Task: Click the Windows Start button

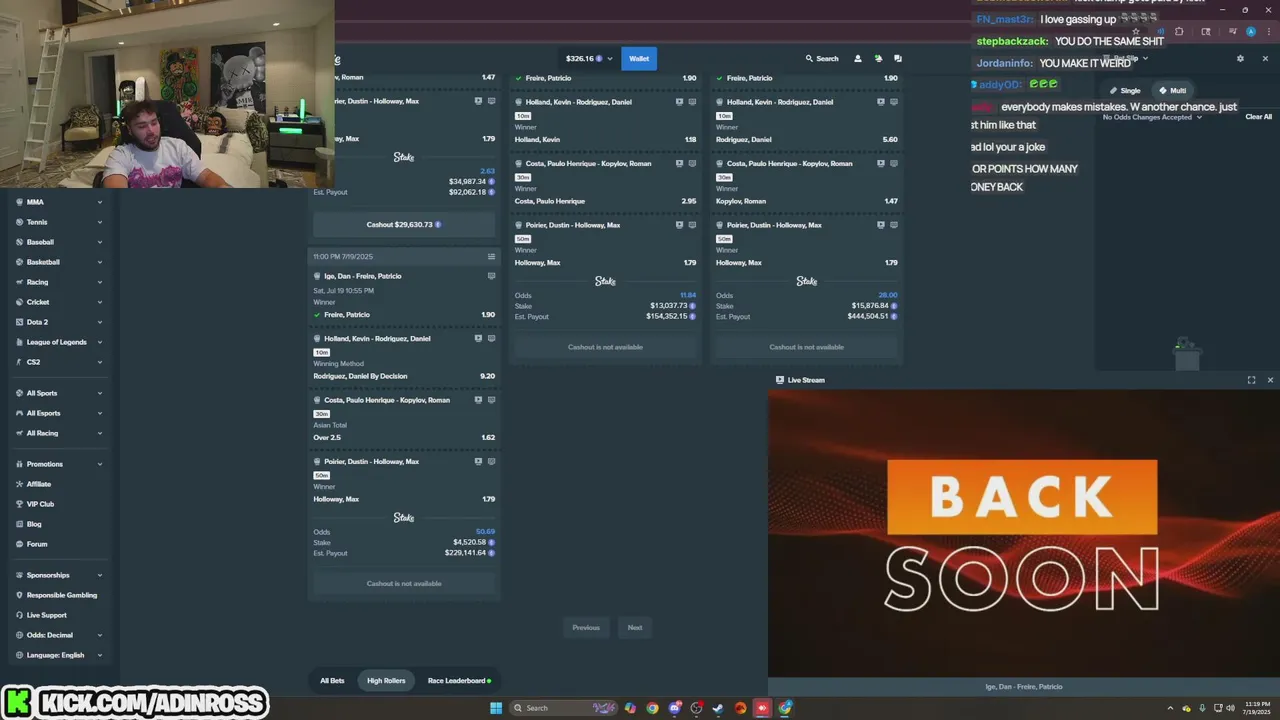Action: click(x=495, y=708)
